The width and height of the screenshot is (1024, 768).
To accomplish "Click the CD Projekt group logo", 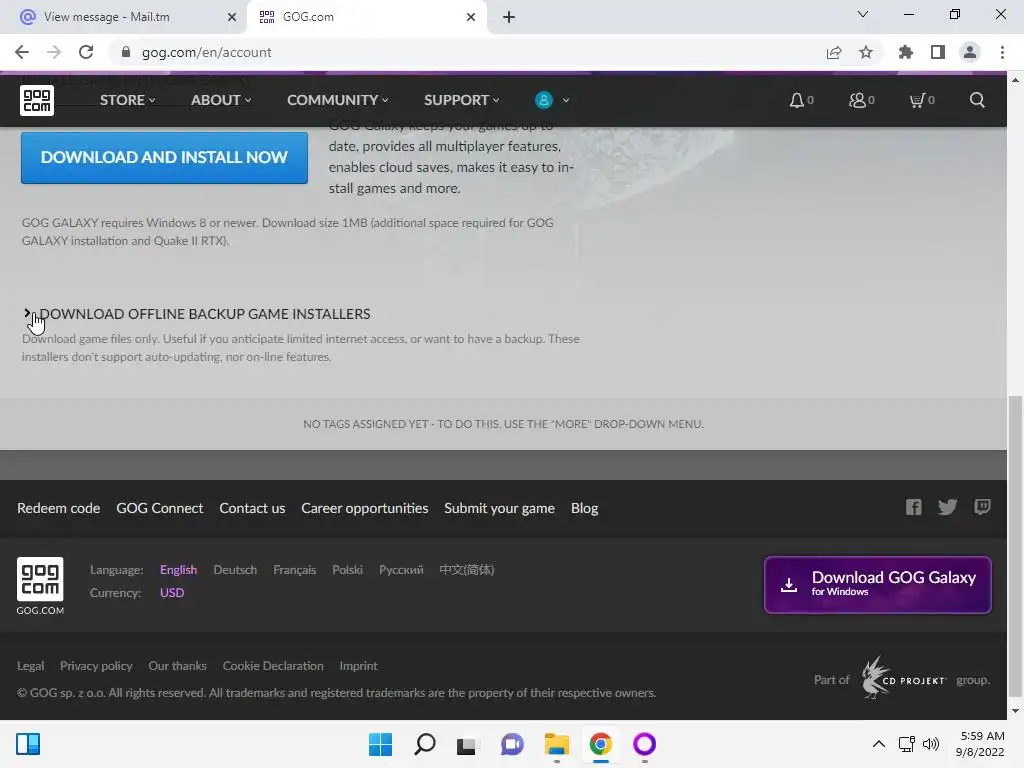I will click(904, 679).
